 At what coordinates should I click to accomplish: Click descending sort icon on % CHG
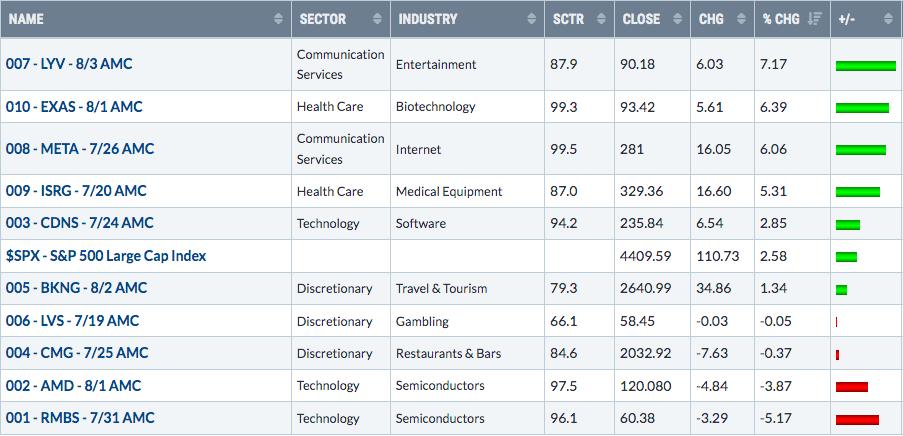pyautogui.click(x=814, y=19)
